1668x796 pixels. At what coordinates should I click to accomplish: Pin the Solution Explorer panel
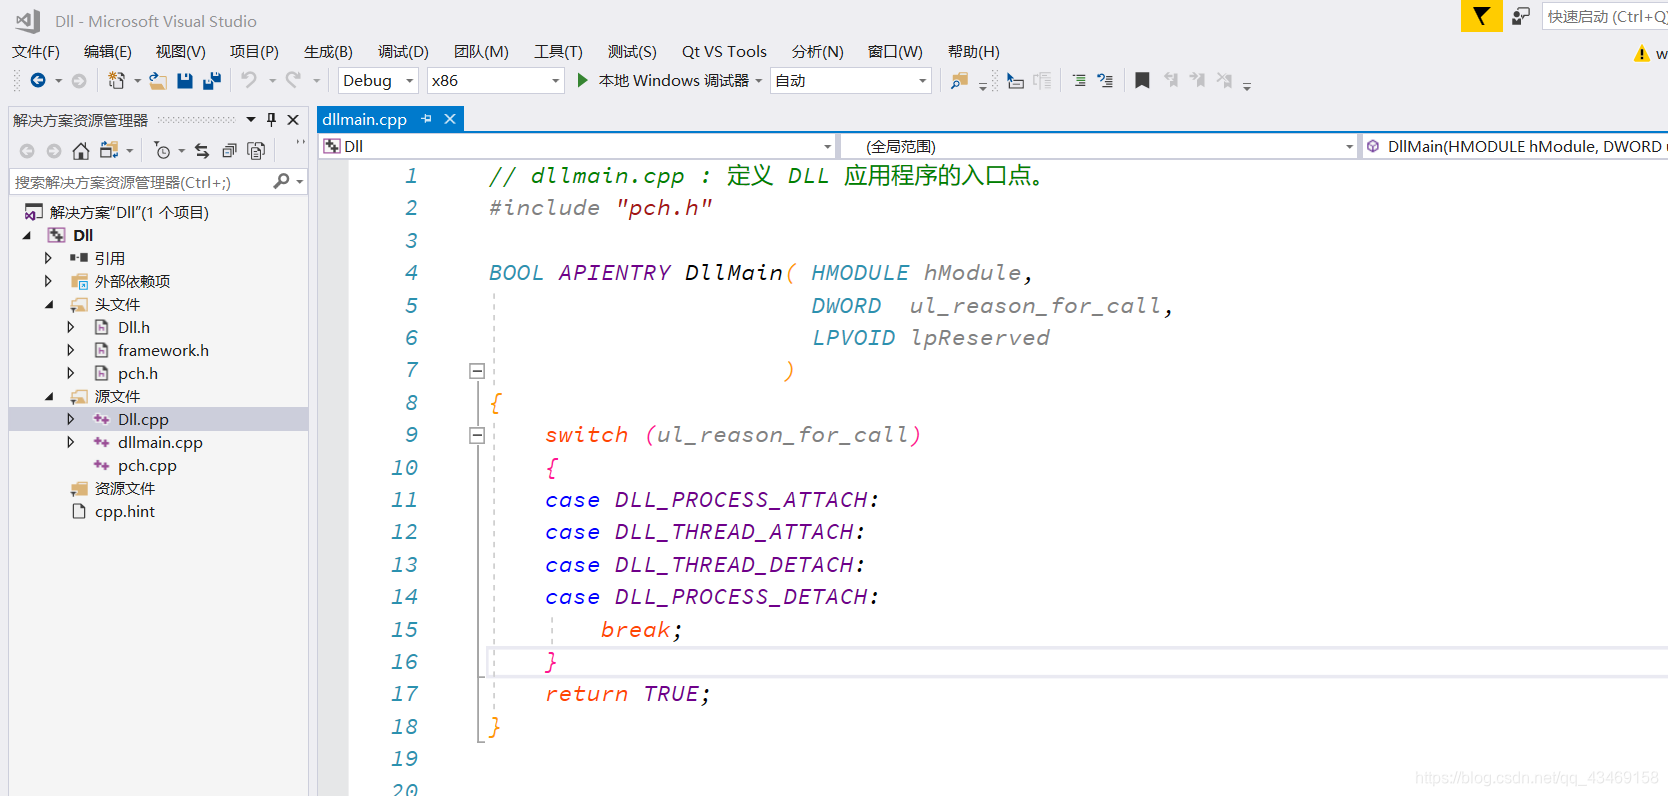point(271,120)
